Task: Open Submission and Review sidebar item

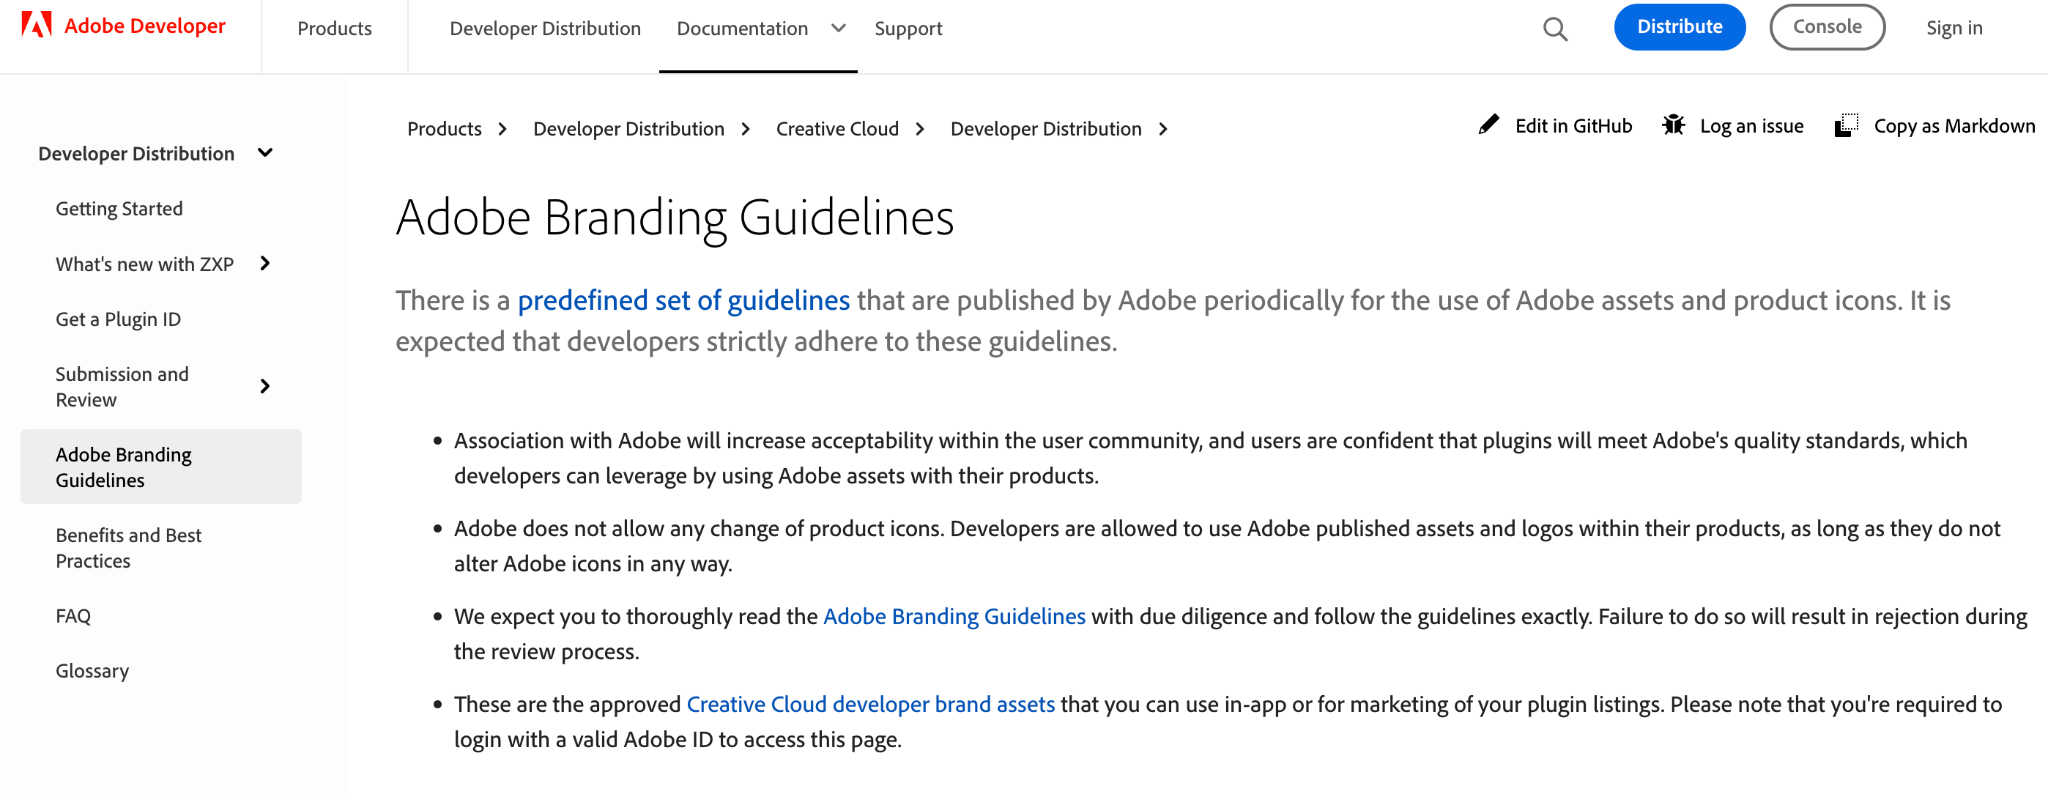Action: pyautogui.click(x=122, y=386)
